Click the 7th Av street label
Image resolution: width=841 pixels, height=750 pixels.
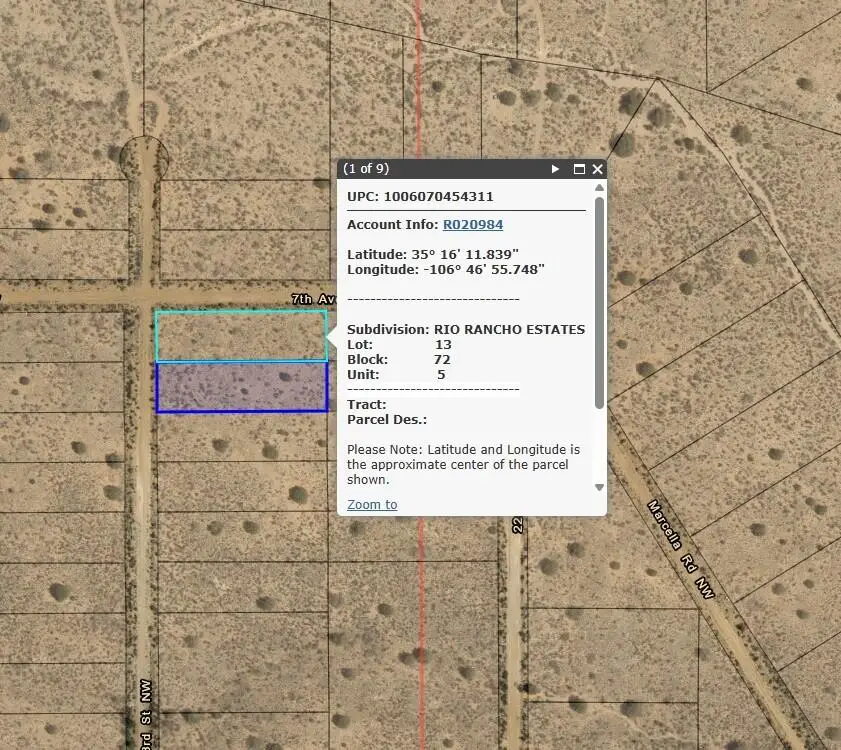pos(310,298)
